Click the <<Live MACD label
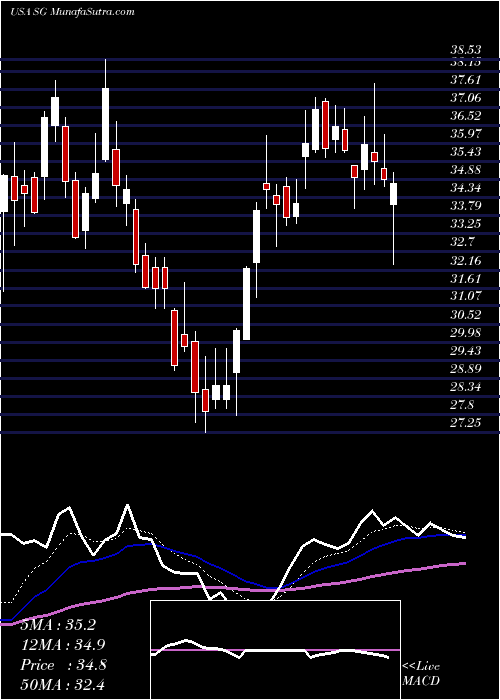The height and width of the screenshot is (700, 500). pos(421,674)
